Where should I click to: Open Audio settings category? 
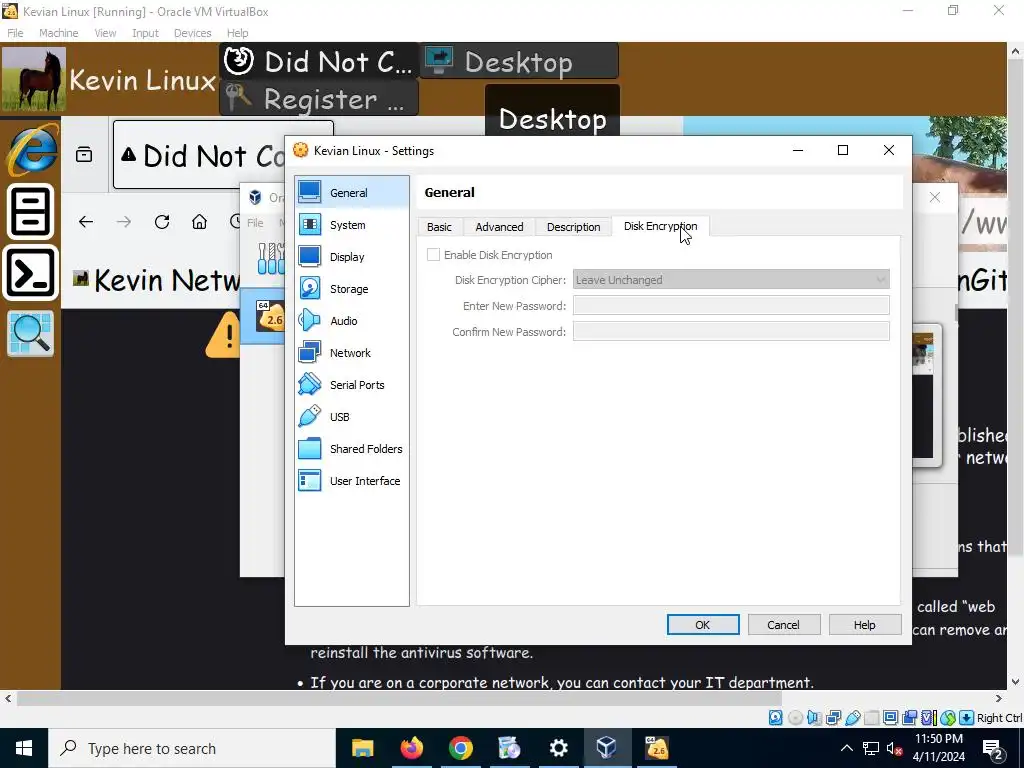(x=351, y=321)
